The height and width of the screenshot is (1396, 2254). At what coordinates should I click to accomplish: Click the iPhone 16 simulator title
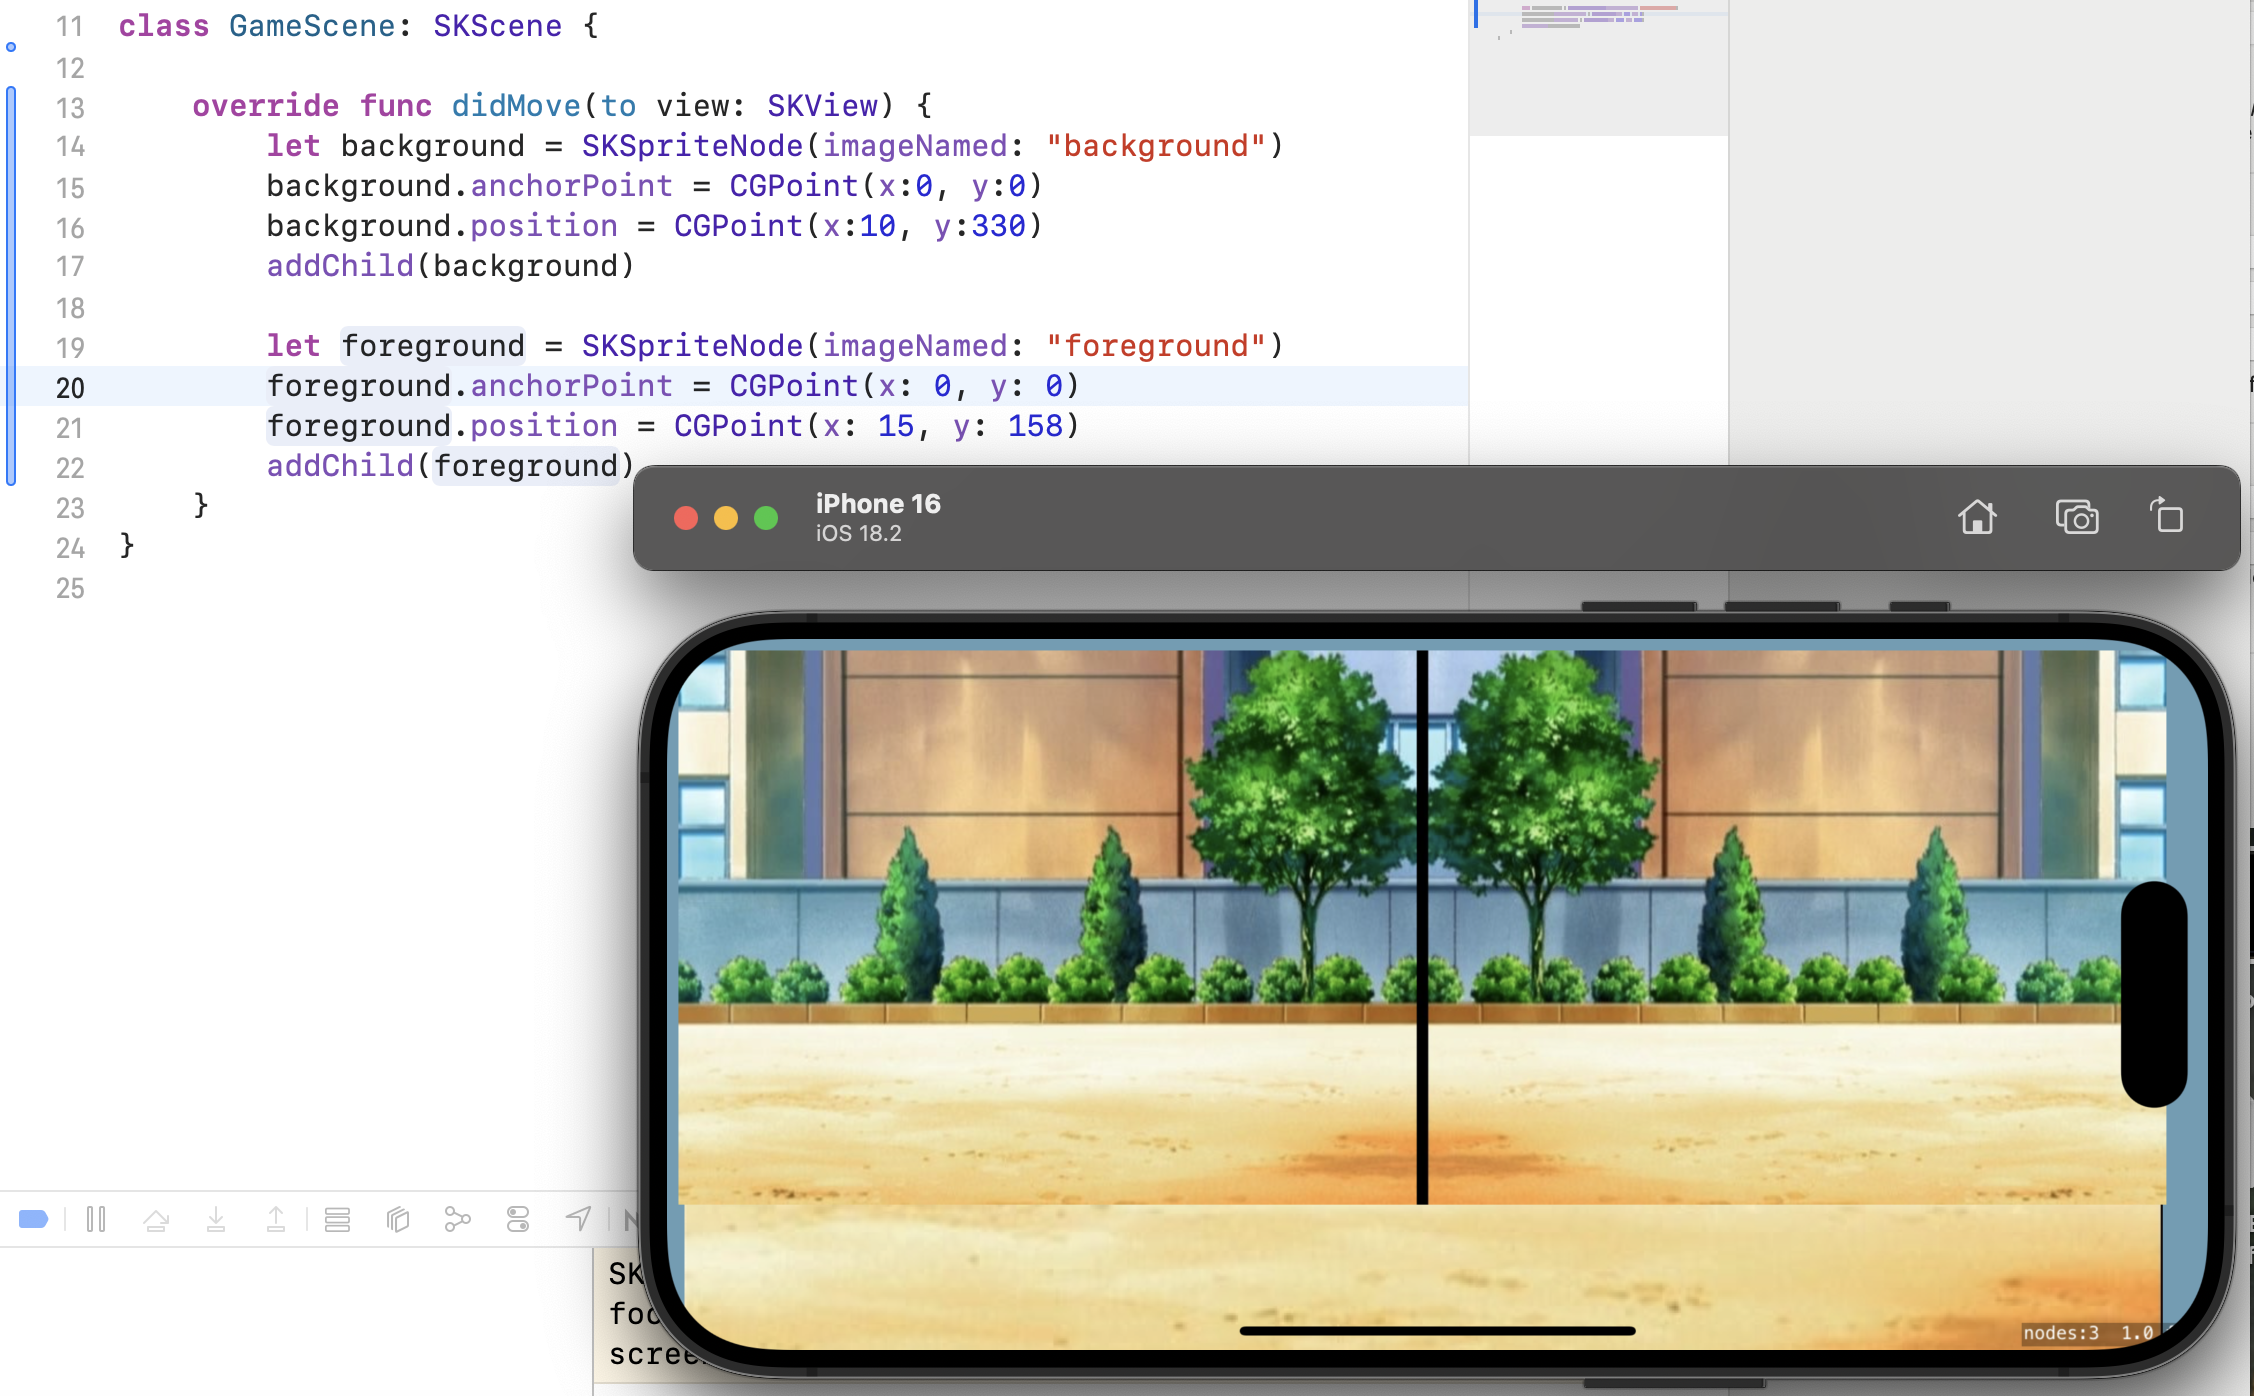click(x=877, y=504)
